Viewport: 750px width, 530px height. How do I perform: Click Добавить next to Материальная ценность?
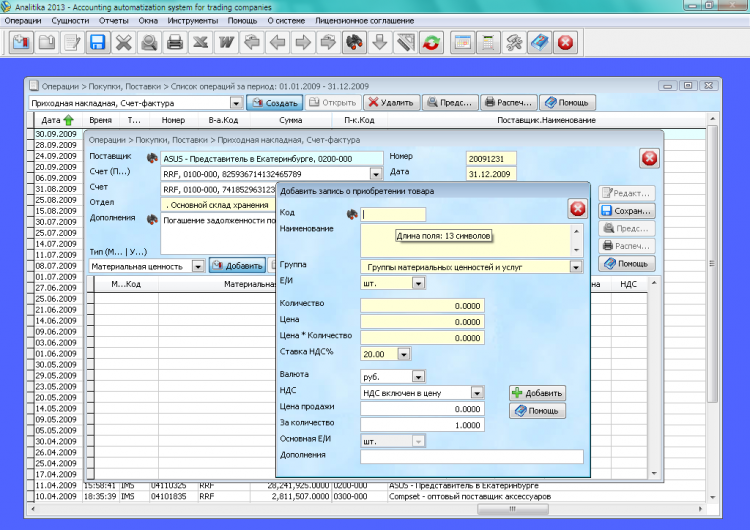pyautogui.click(x=238, y=266)
